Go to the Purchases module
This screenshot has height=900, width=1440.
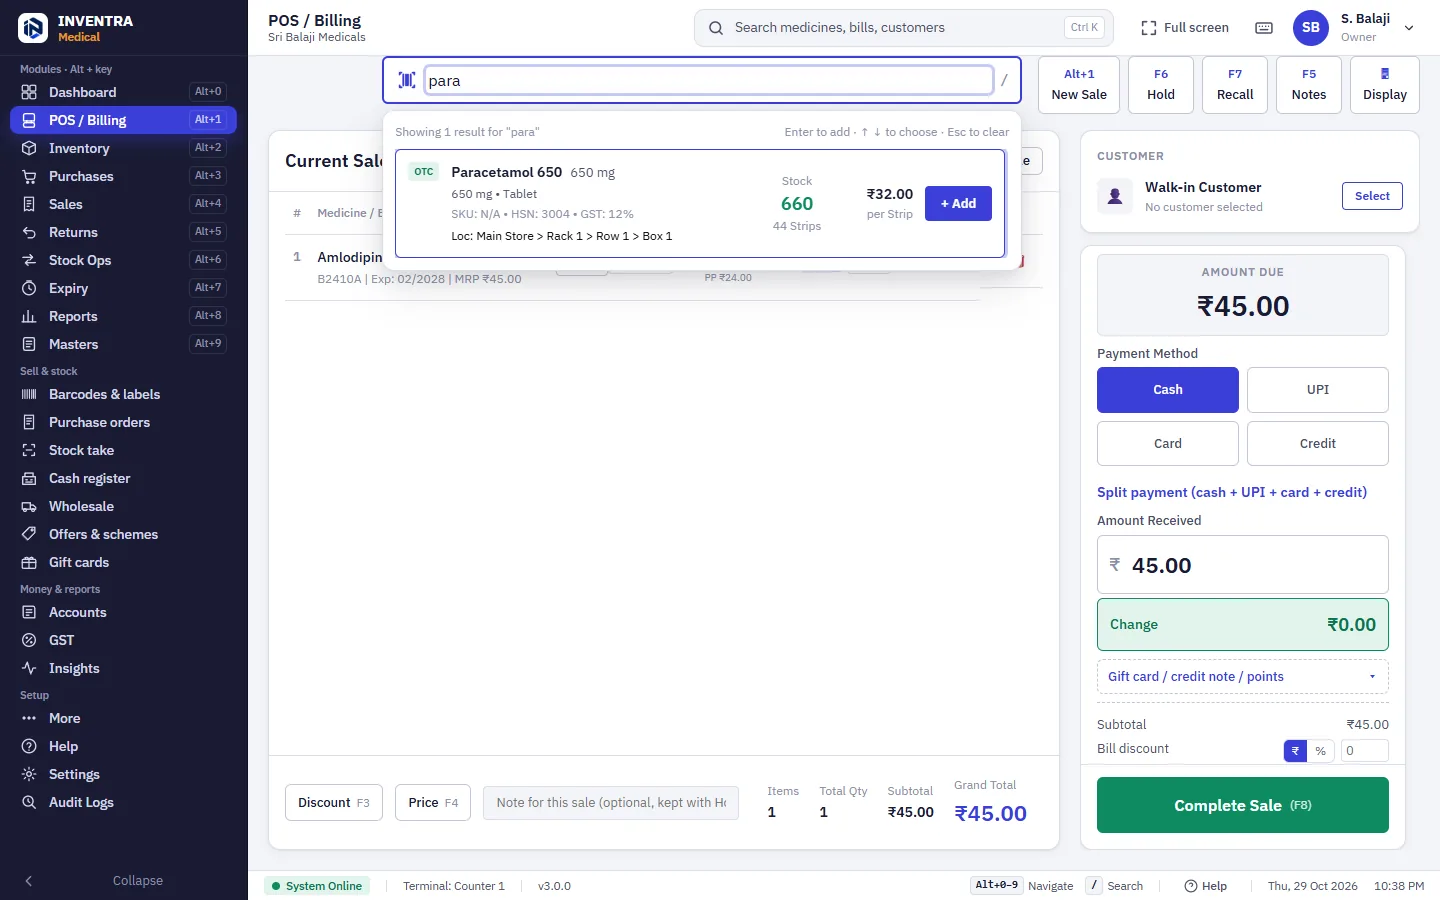pos(123,176)
